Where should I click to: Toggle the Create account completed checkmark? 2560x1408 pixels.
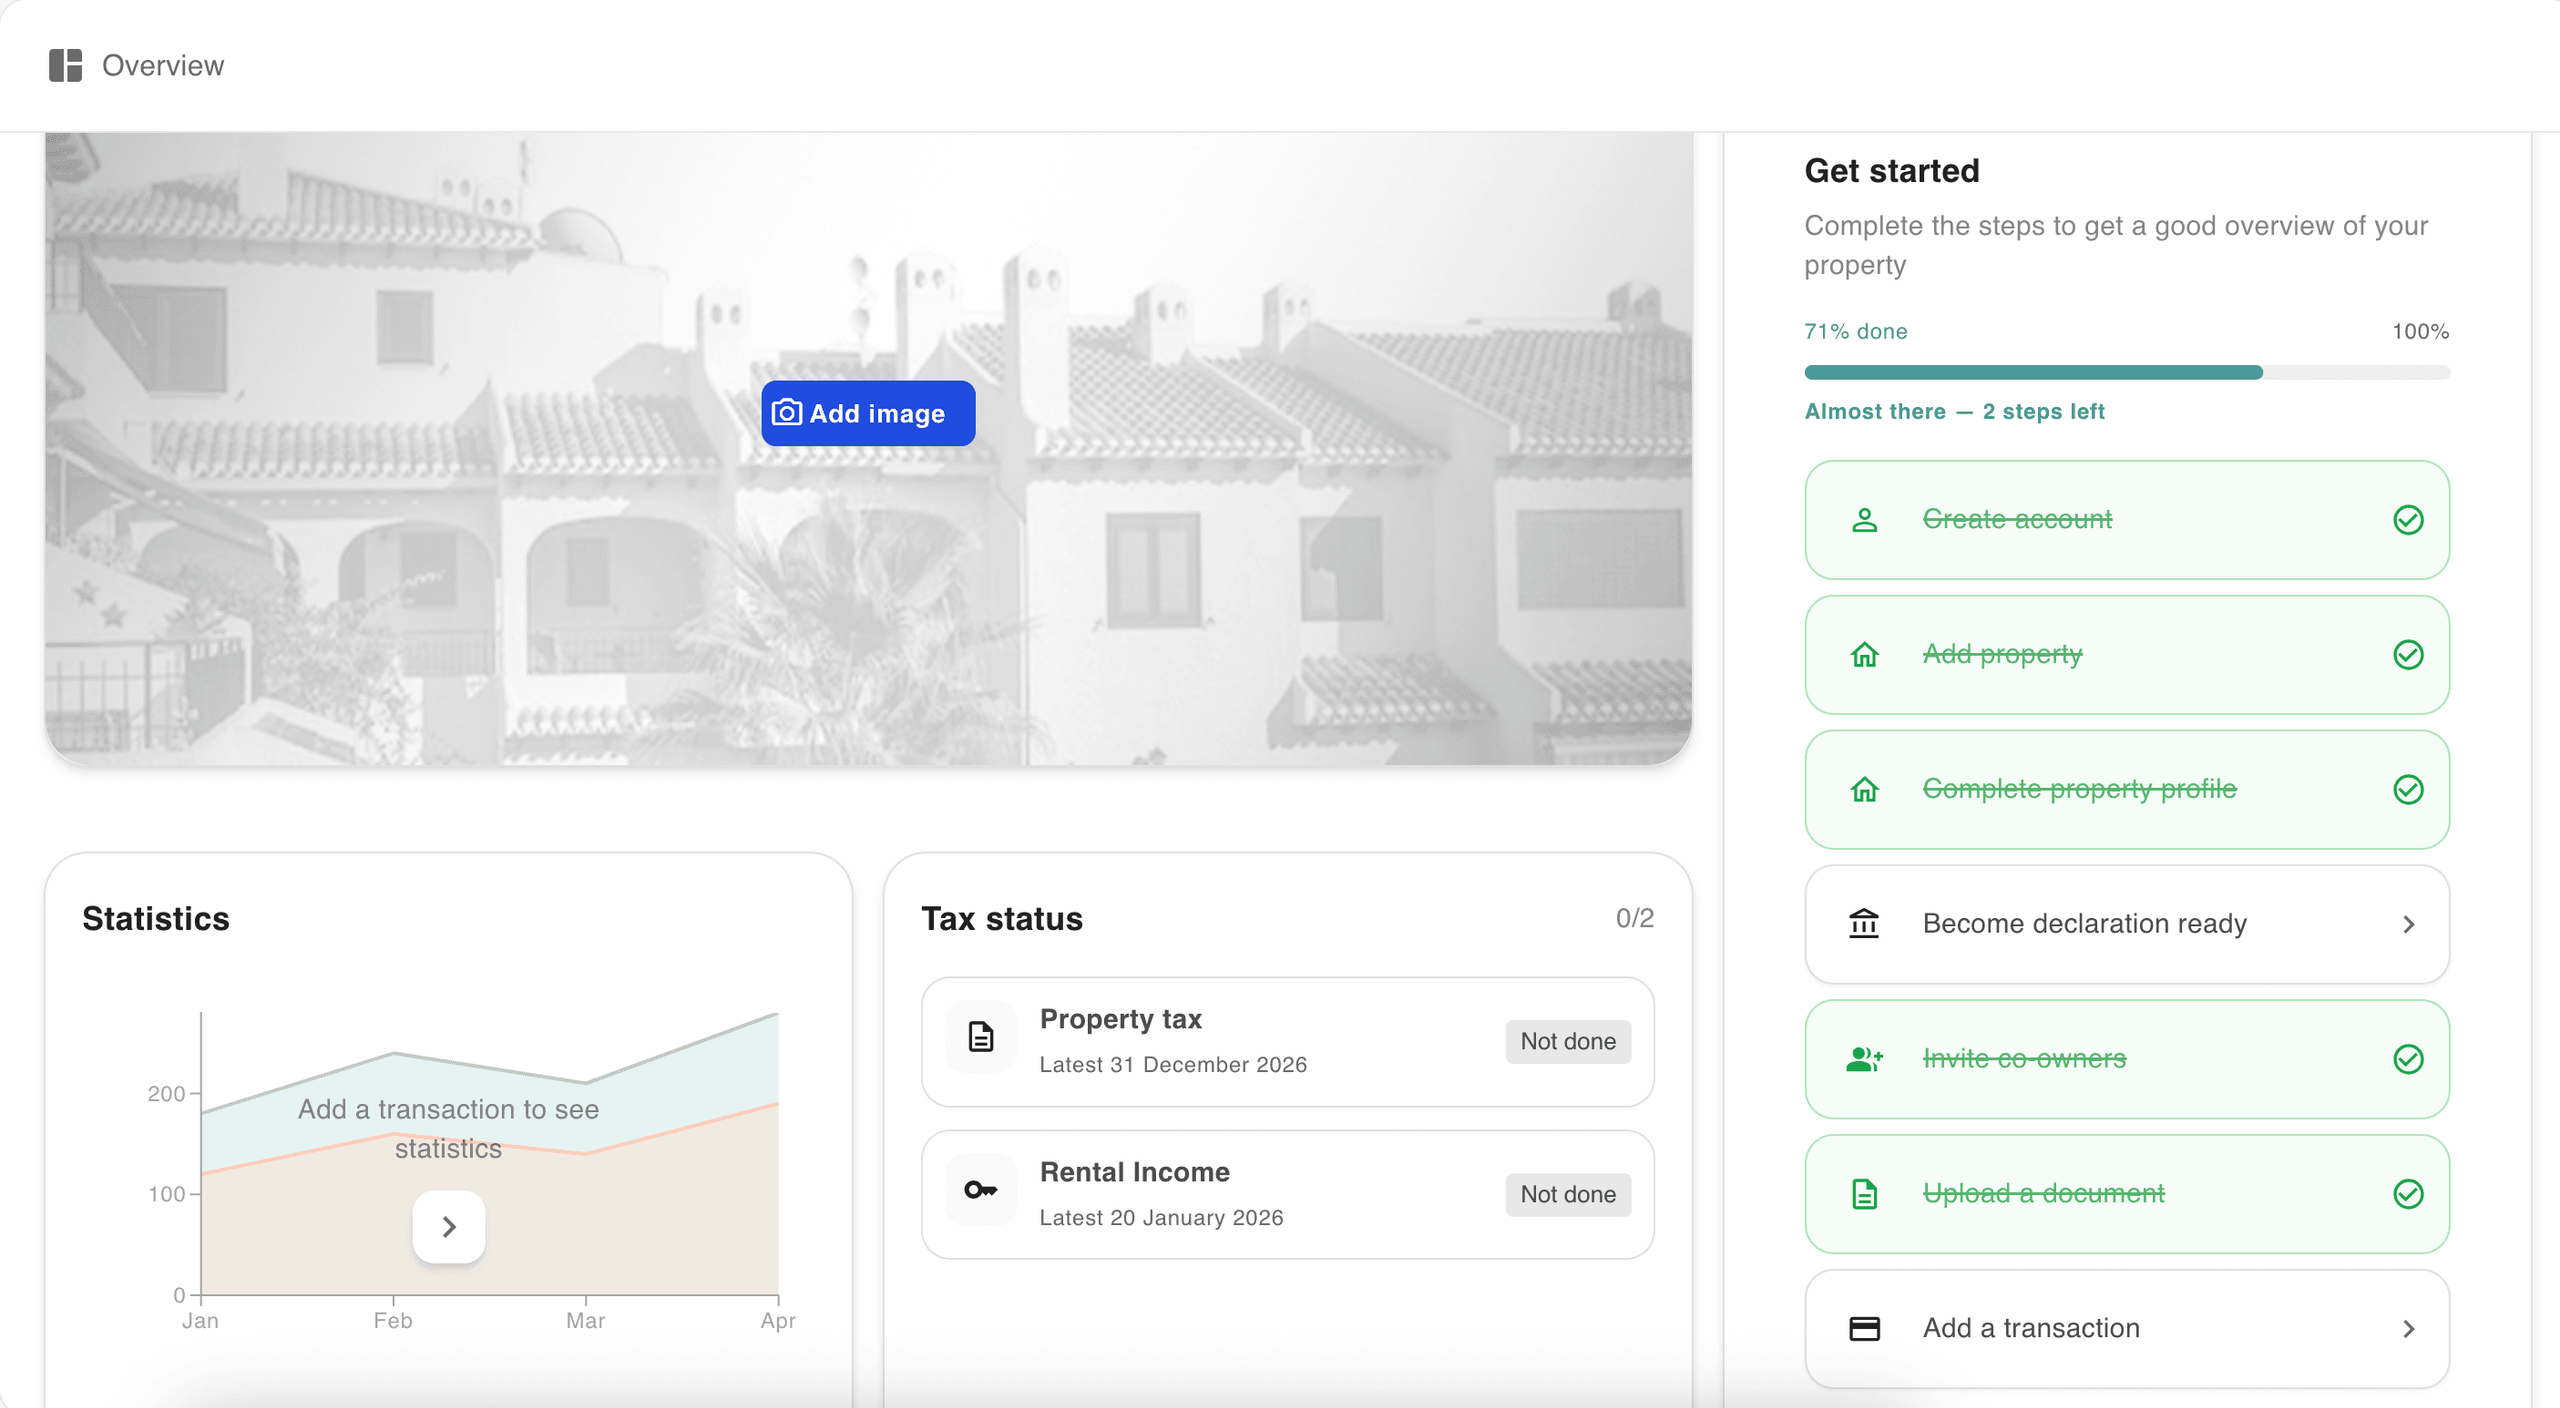tap(2408, 519)
